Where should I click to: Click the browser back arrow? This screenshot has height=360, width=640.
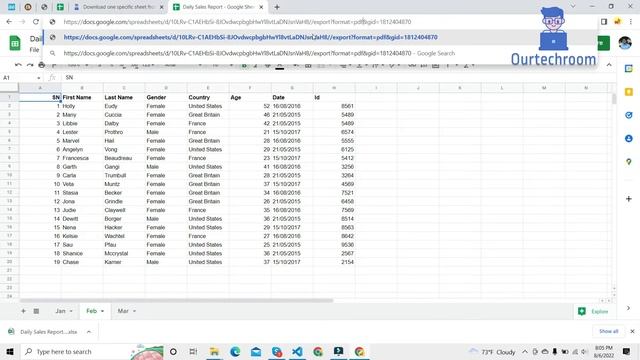pos(9,22)
